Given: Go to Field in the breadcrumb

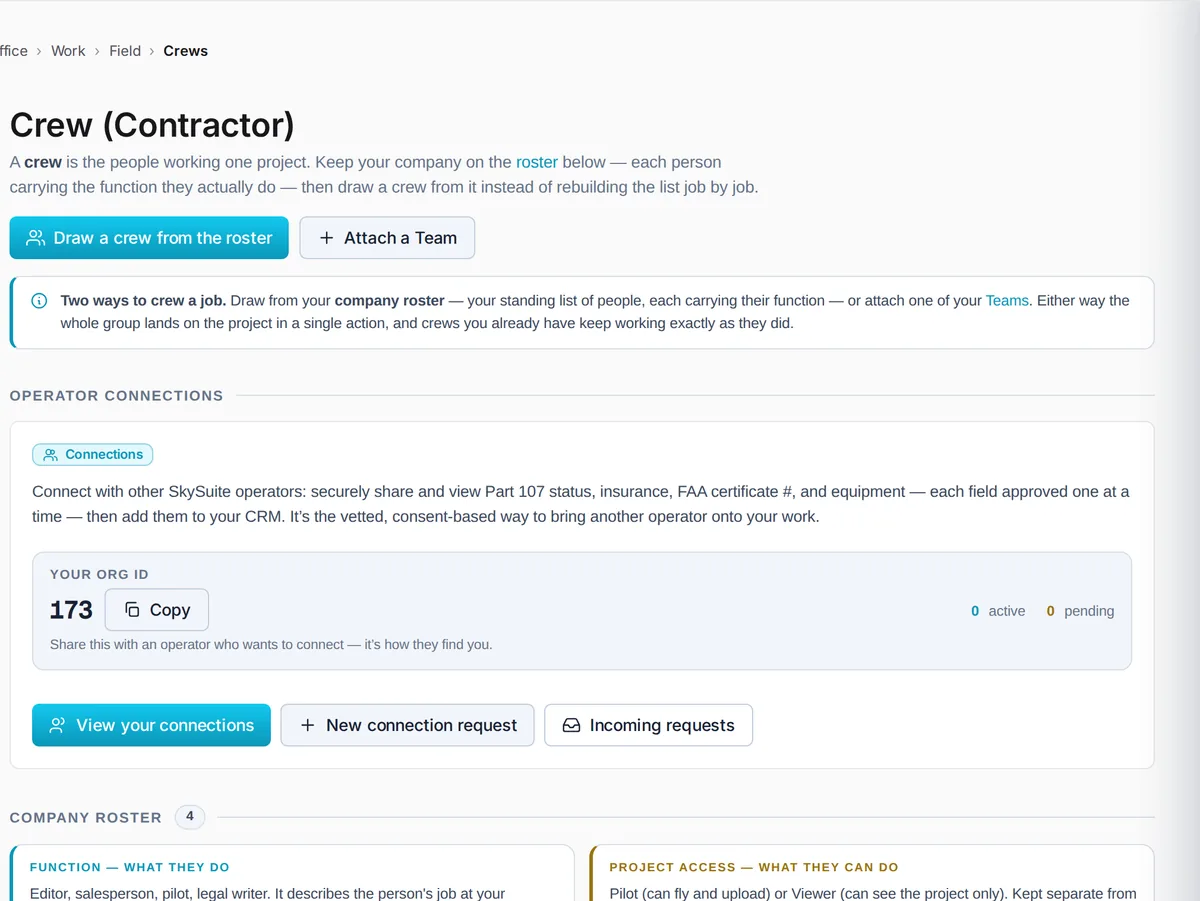Looking at the screenshot, I should (125, 51).
